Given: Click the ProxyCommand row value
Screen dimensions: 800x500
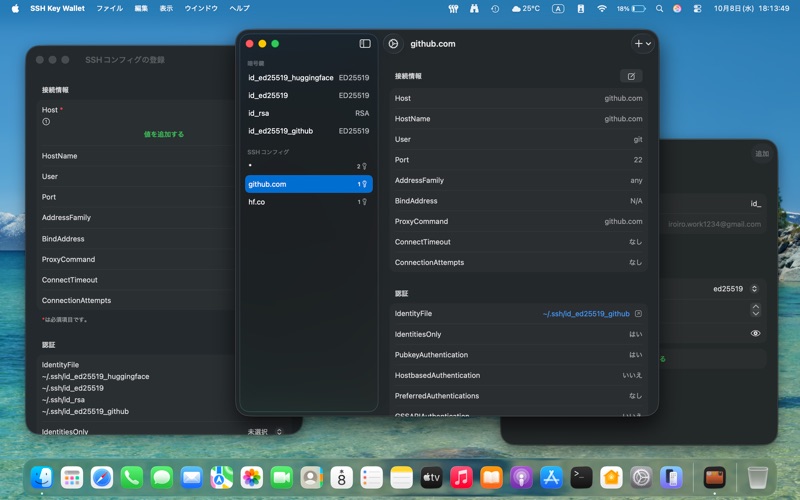Looking at the screenshot, I should (623, 221).
